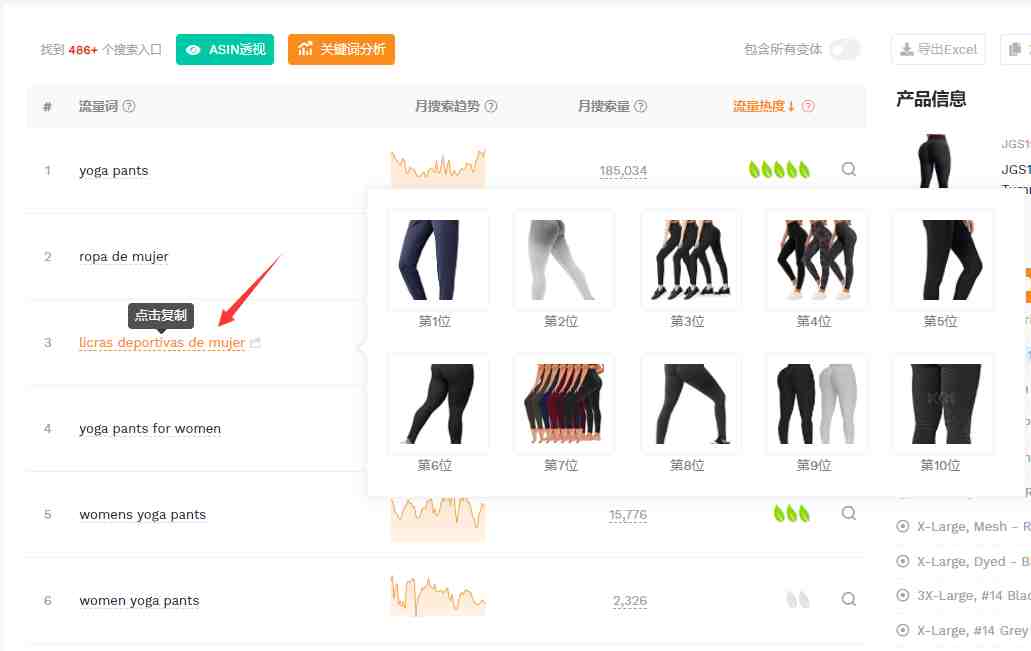Click search volume 185,034
1031x651 pixels.
pyautogui.click(x=623, y=171)
